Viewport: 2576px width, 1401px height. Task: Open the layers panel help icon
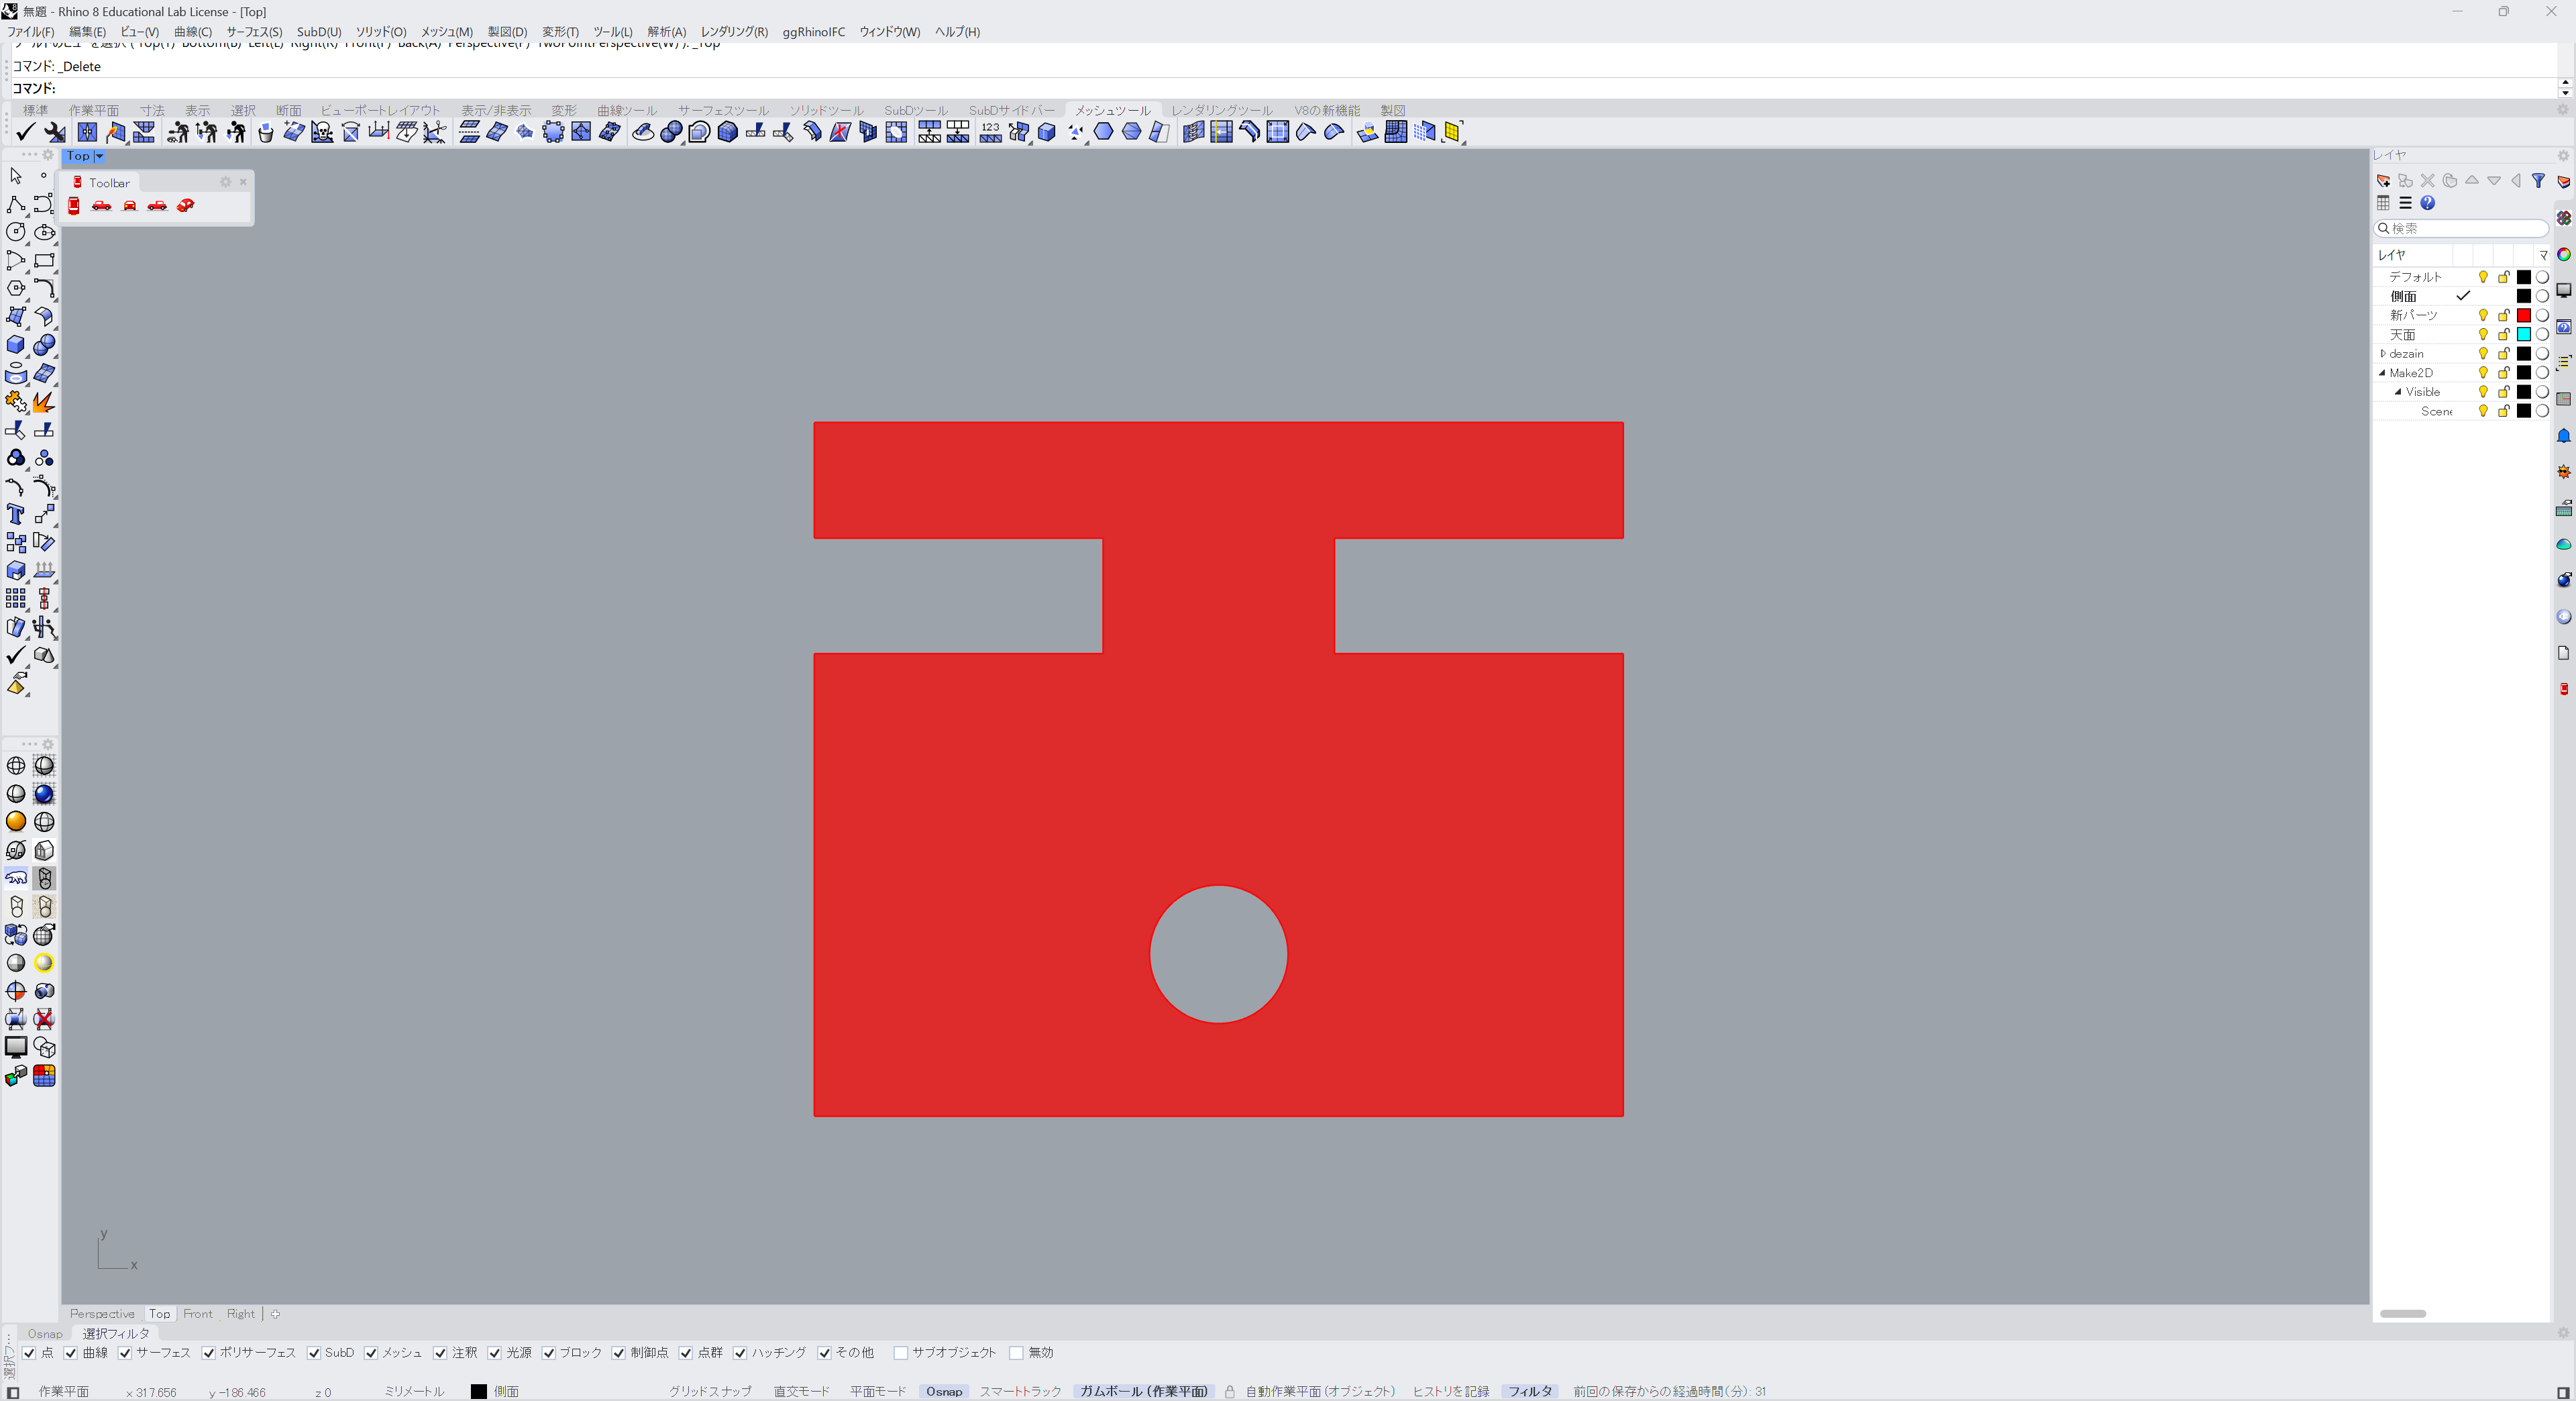pos(2427,203)
